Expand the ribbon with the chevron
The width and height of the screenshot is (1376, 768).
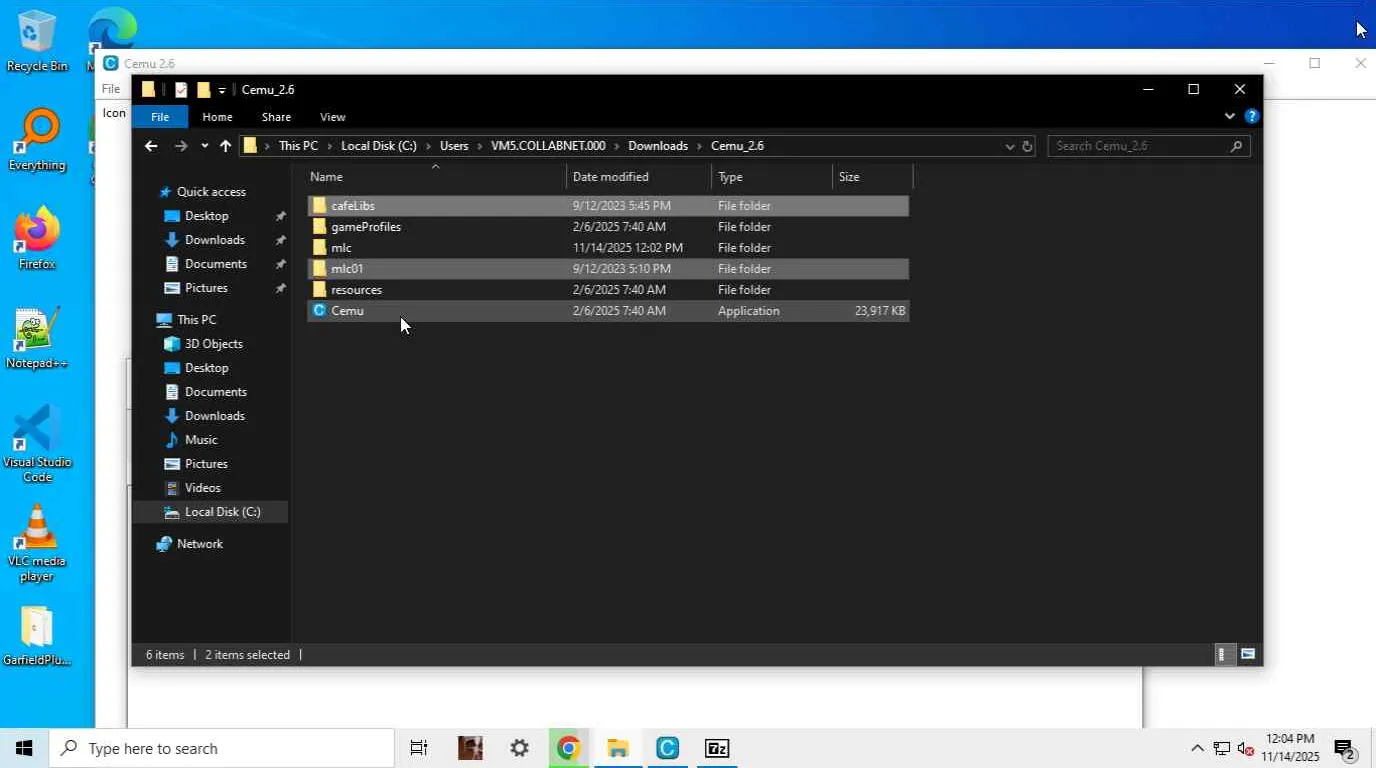coord(1230,116)
